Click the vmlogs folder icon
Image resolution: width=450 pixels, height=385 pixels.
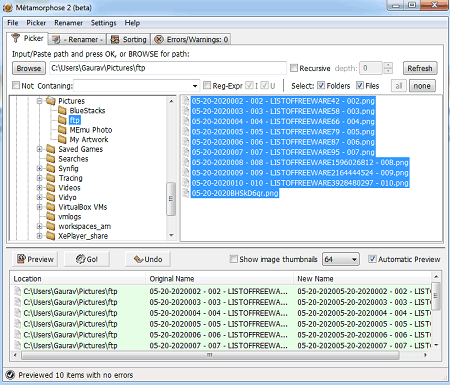(51, 217)
